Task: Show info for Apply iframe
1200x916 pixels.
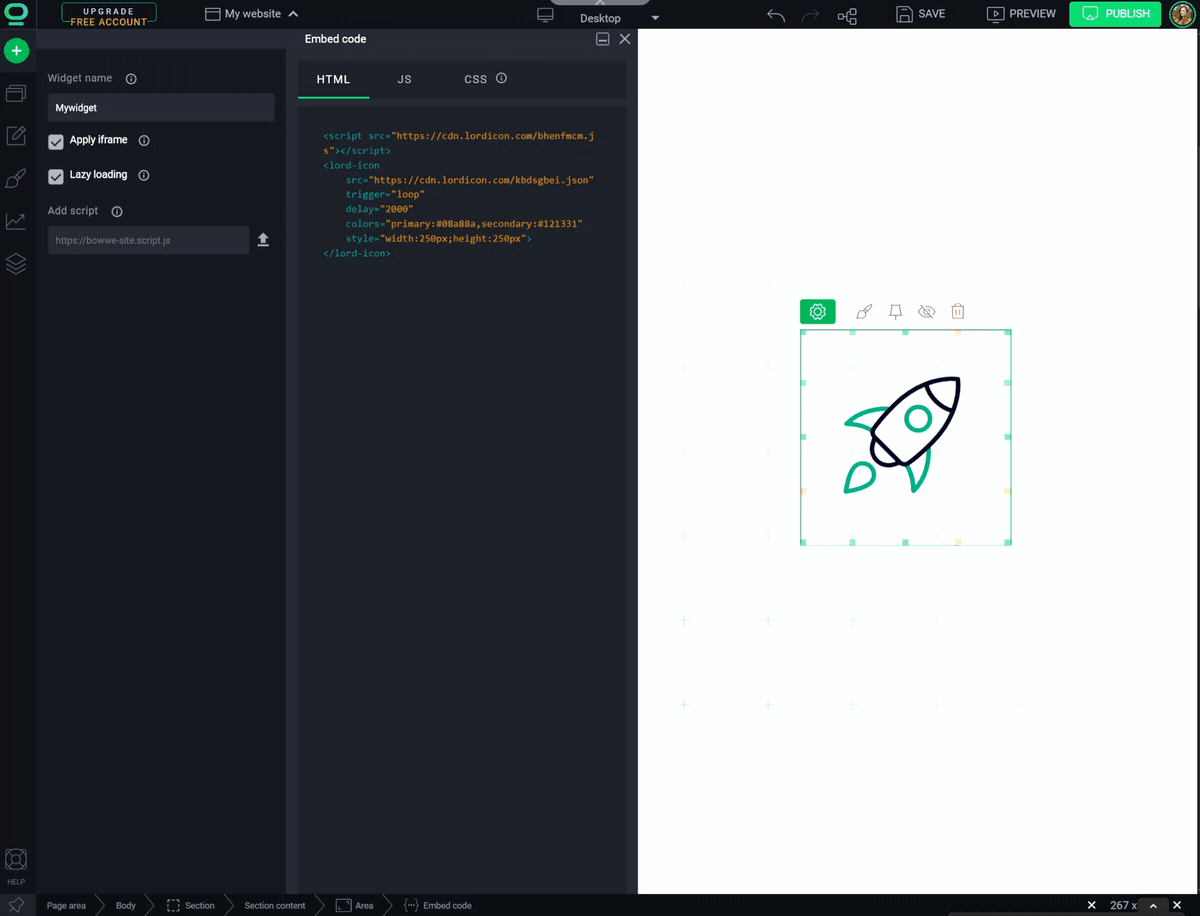Action: click(x=144, y=141)
